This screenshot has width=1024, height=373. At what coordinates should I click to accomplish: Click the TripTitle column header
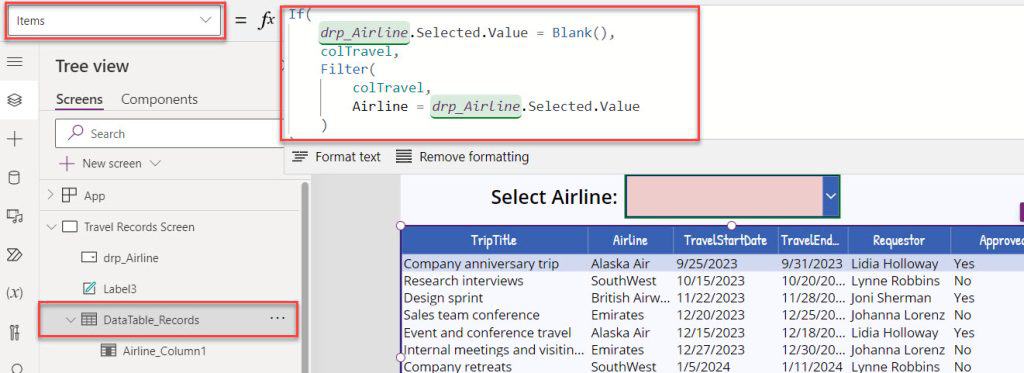[494, 240]
